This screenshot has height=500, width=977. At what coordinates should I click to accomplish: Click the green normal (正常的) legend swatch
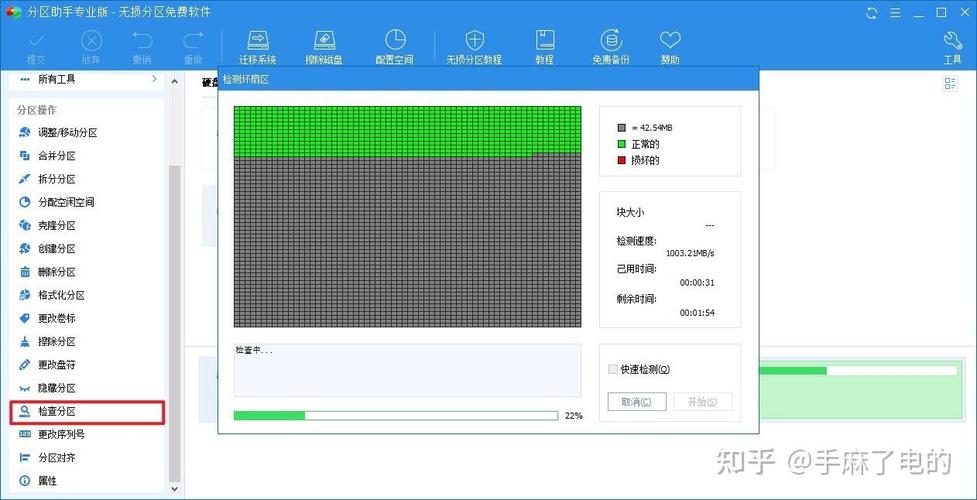click(x=621, y=144)
